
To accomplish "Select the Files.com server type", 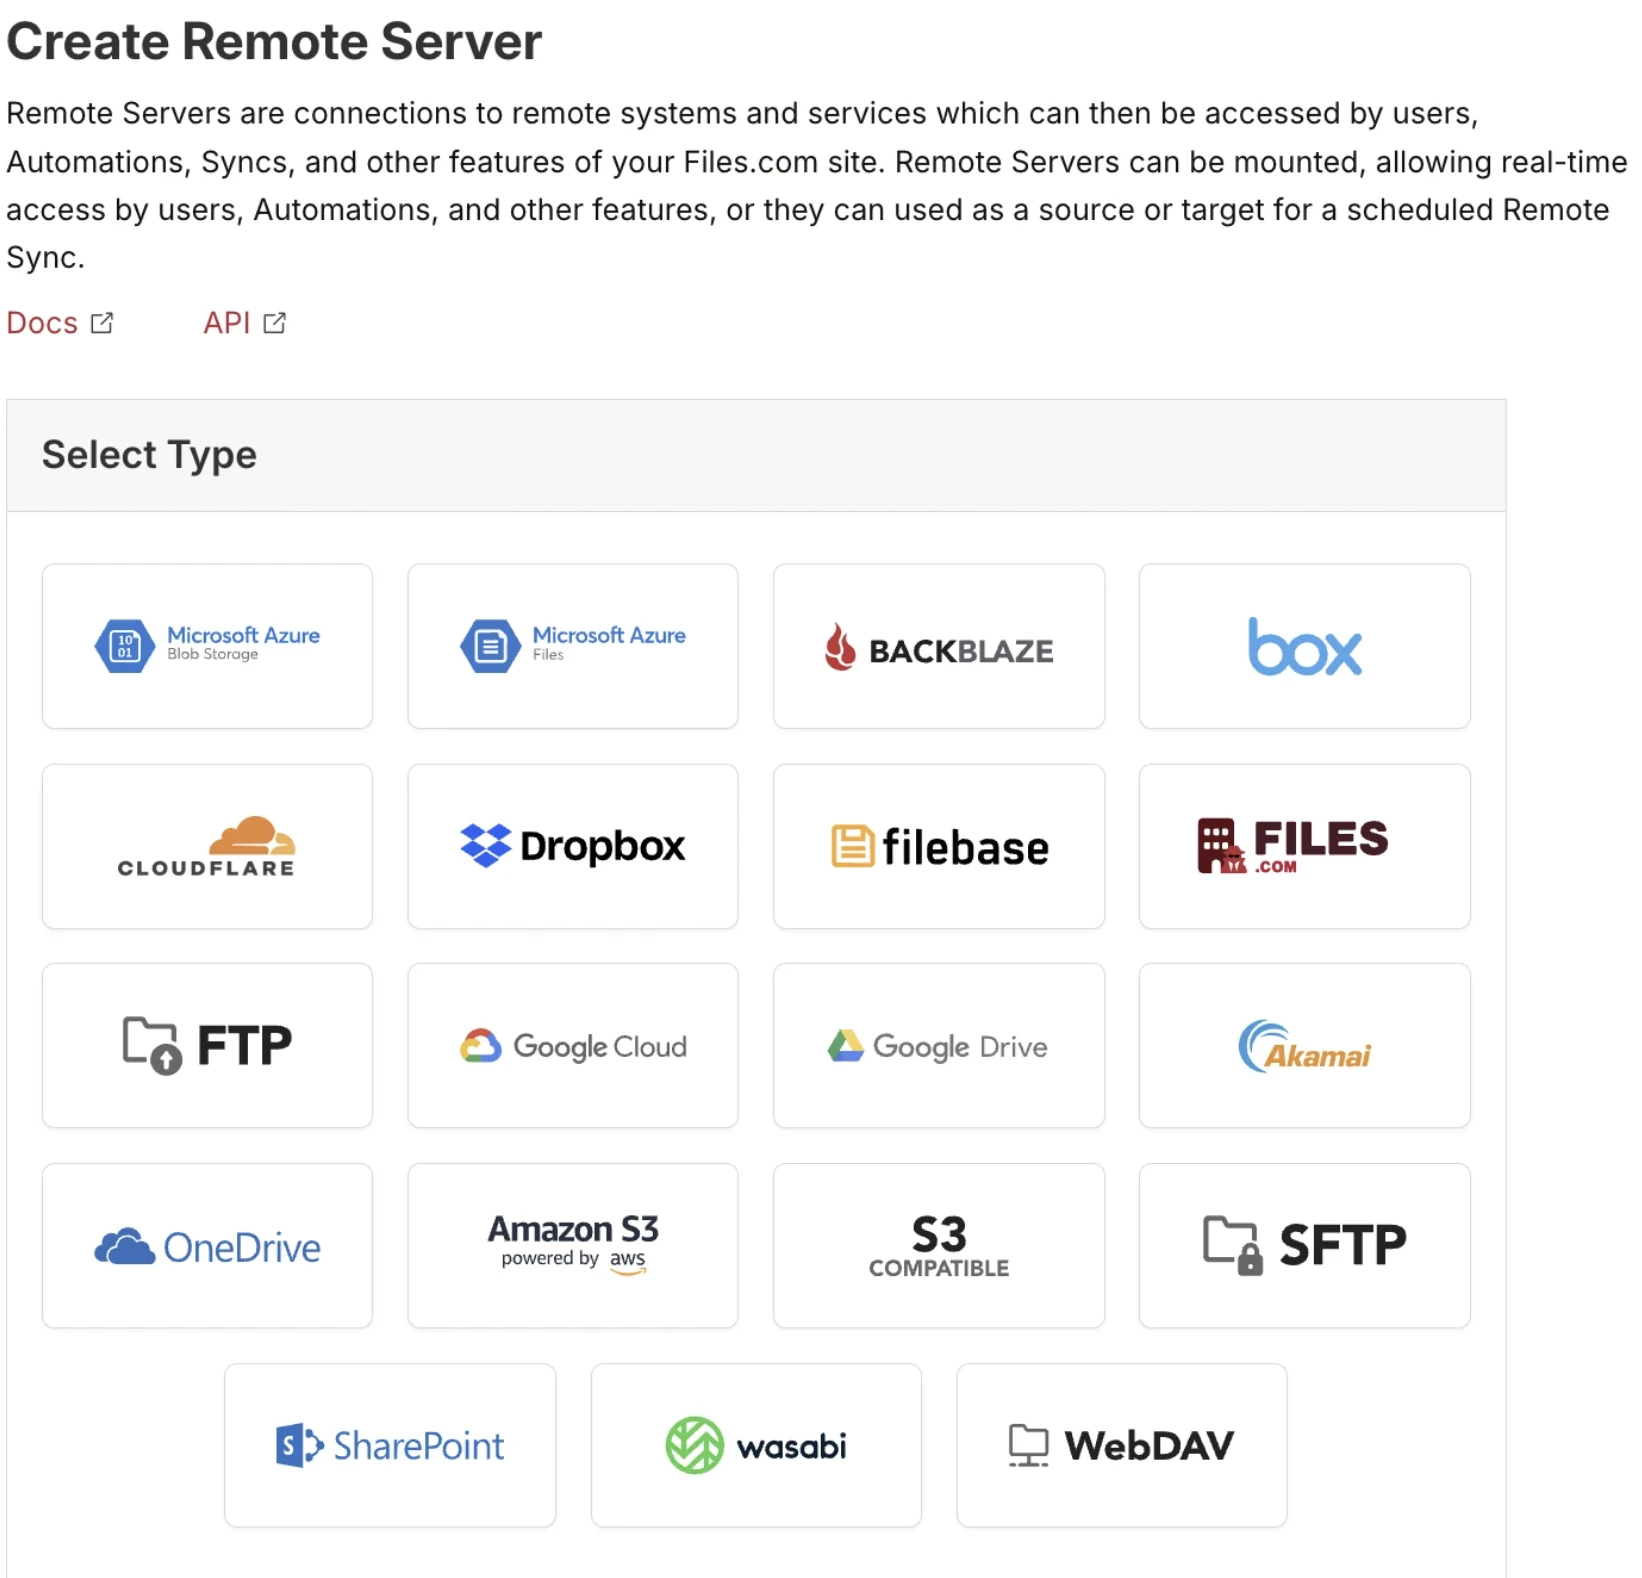I will pyautogui.click(x=1305, y=846).
